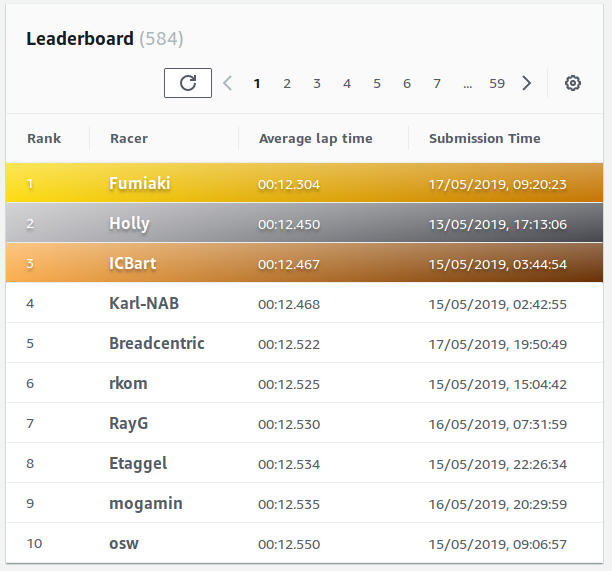Go to page 2
612x571 pixels.
click(x=287, y=84)
